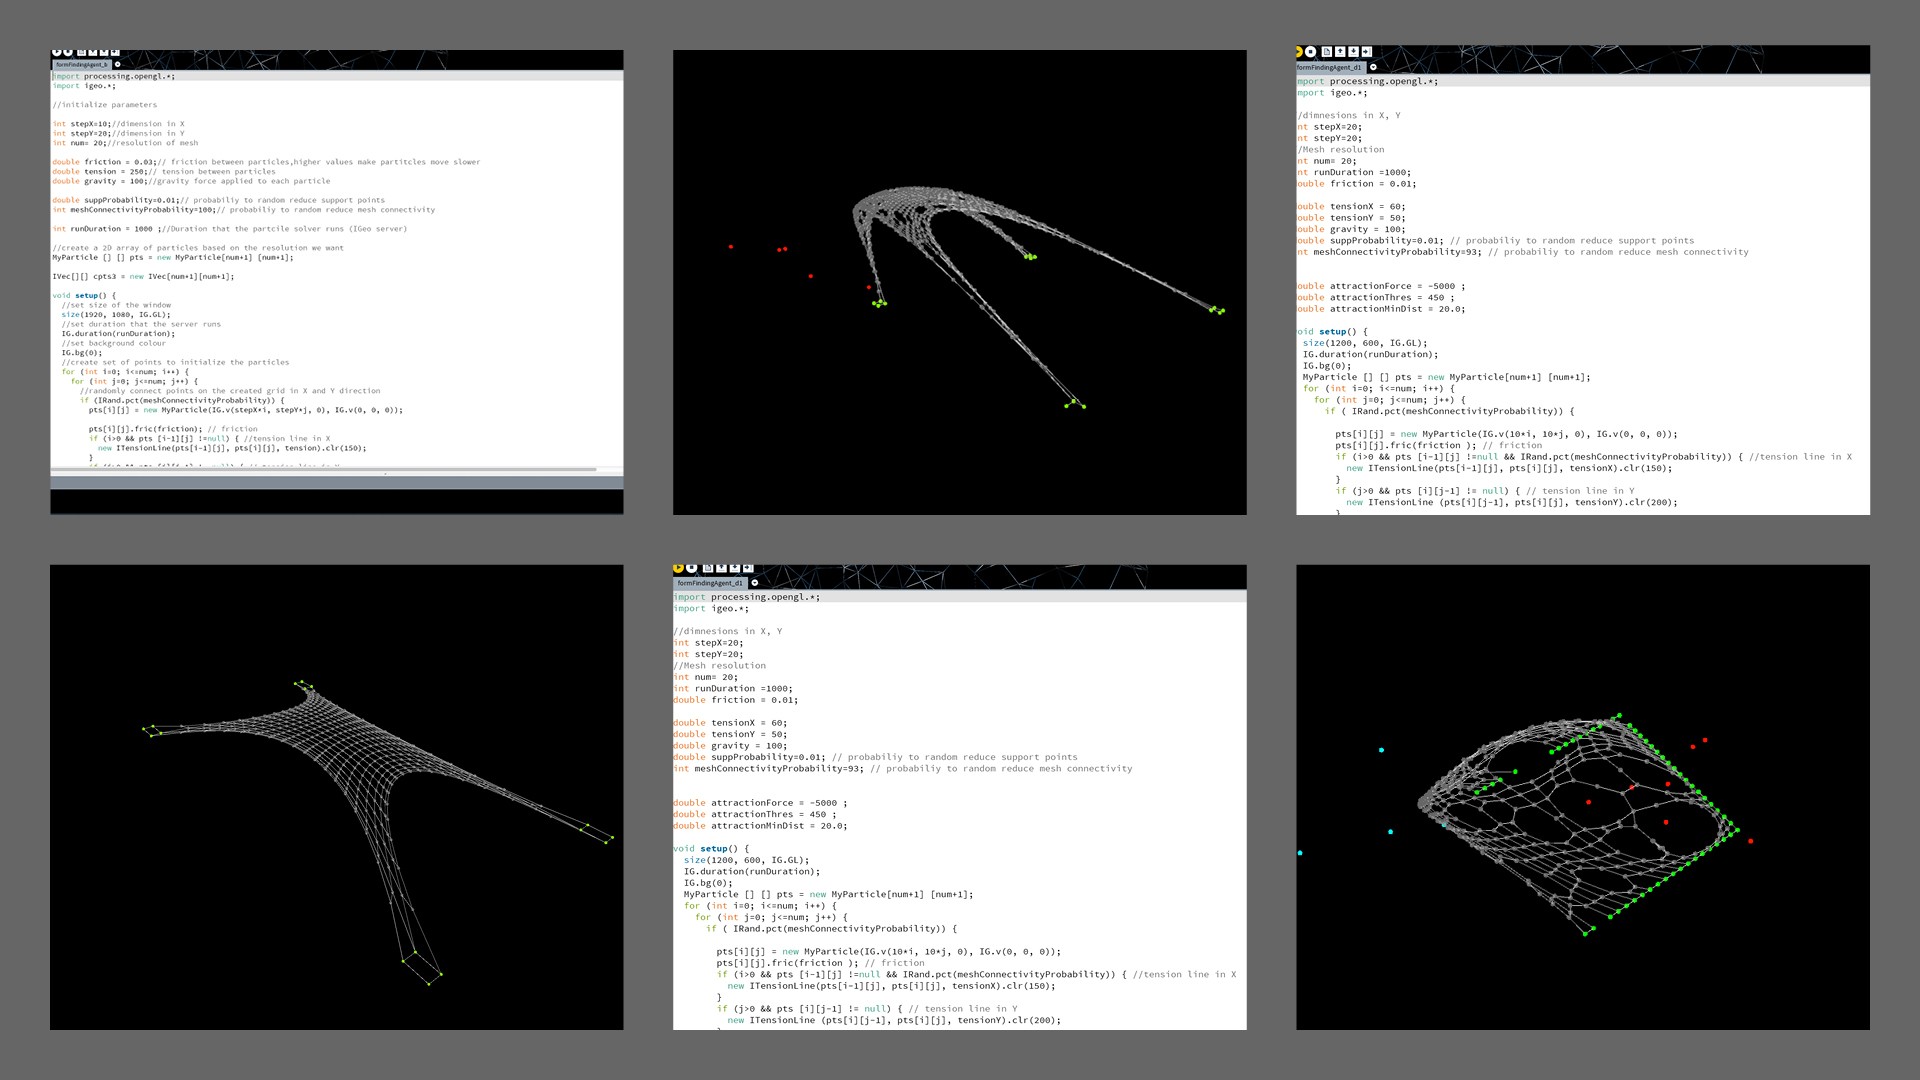Viewport: 1920px width, 1080px height.
Task: Click 'void setup()' line in lower-middle editor
Action: (711, 849)
